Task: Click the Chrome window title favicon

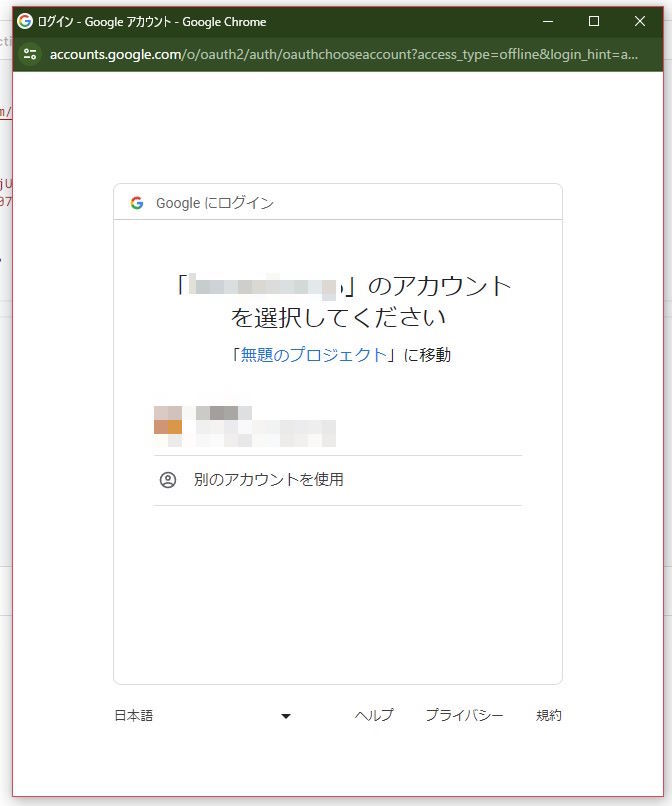Action: 25,21
